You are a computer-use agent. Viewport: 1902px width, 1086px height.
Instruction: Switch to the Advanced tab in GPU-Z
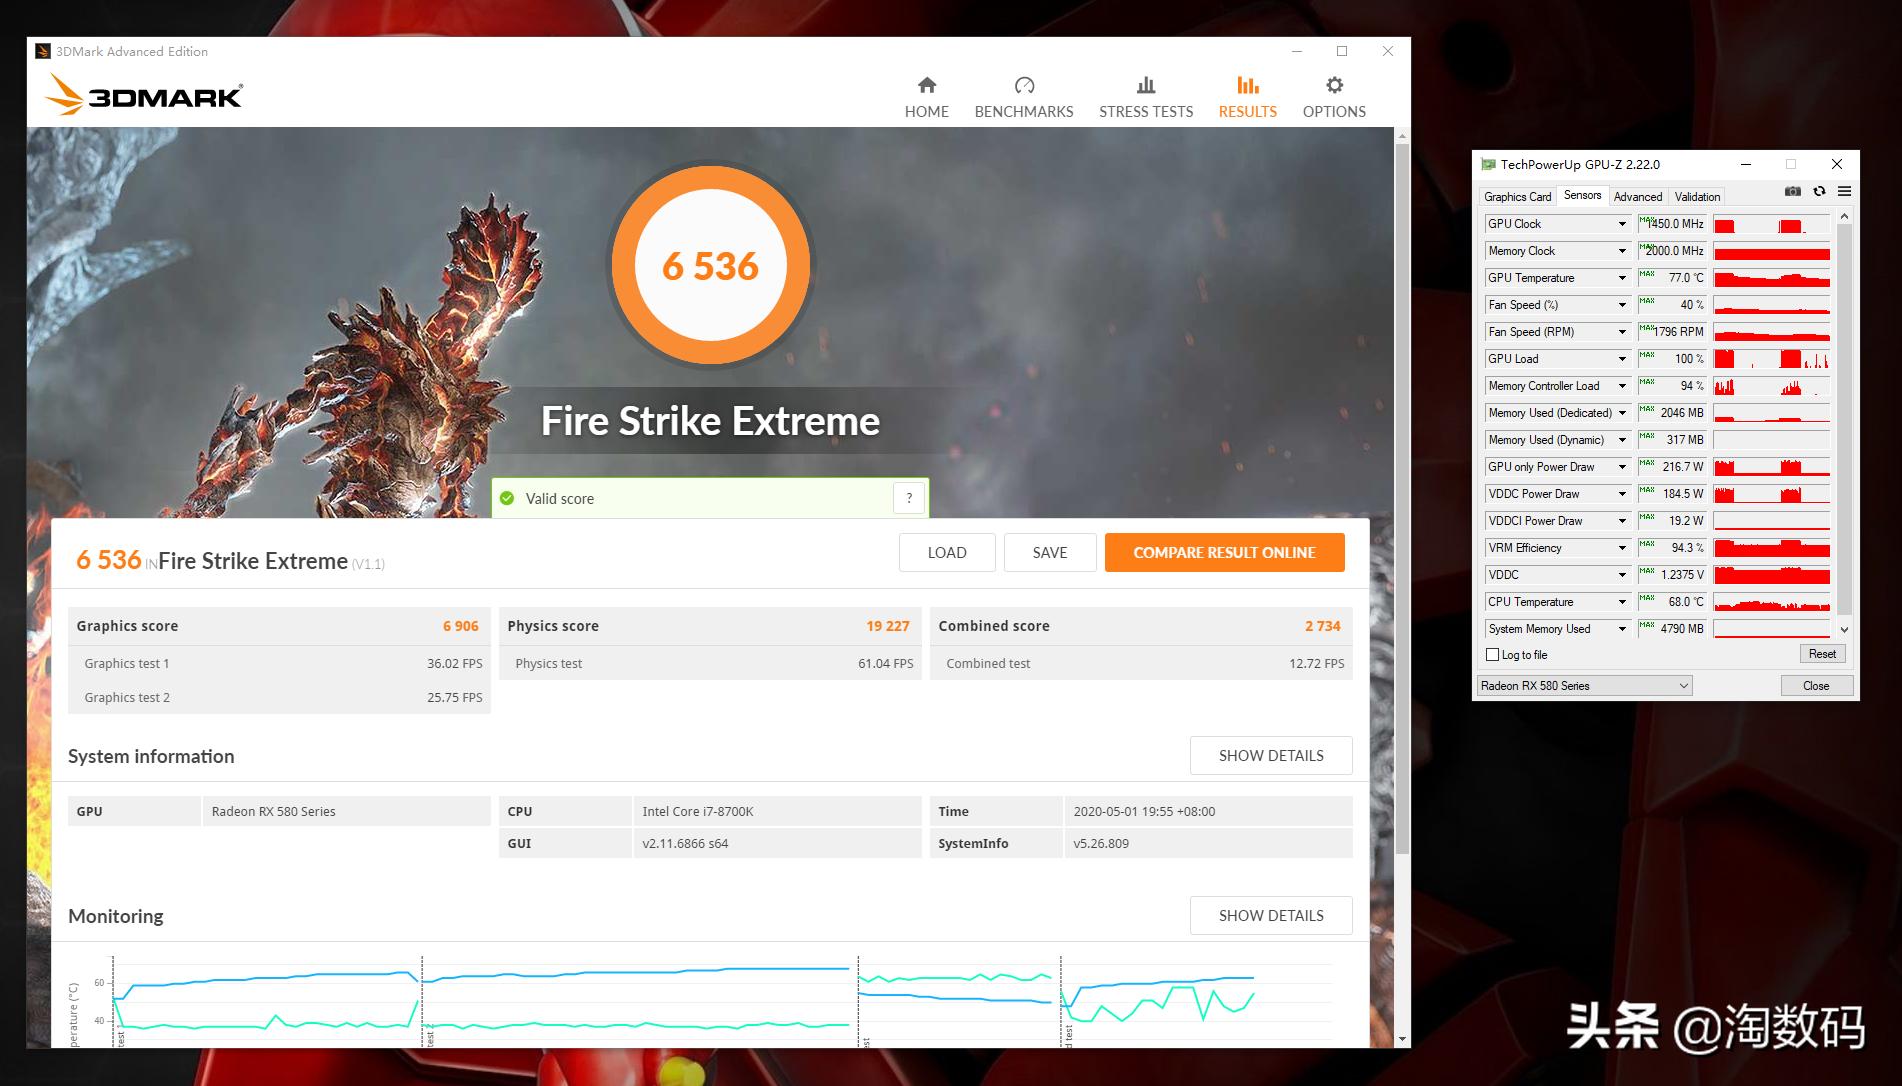(1638, 197)
